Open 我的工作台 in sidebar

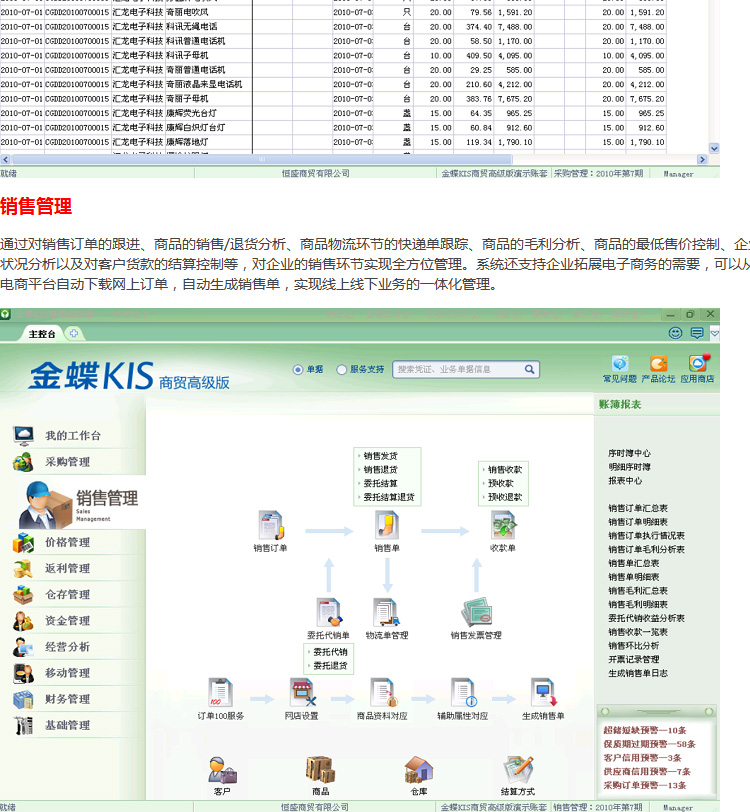coord(73,436)
